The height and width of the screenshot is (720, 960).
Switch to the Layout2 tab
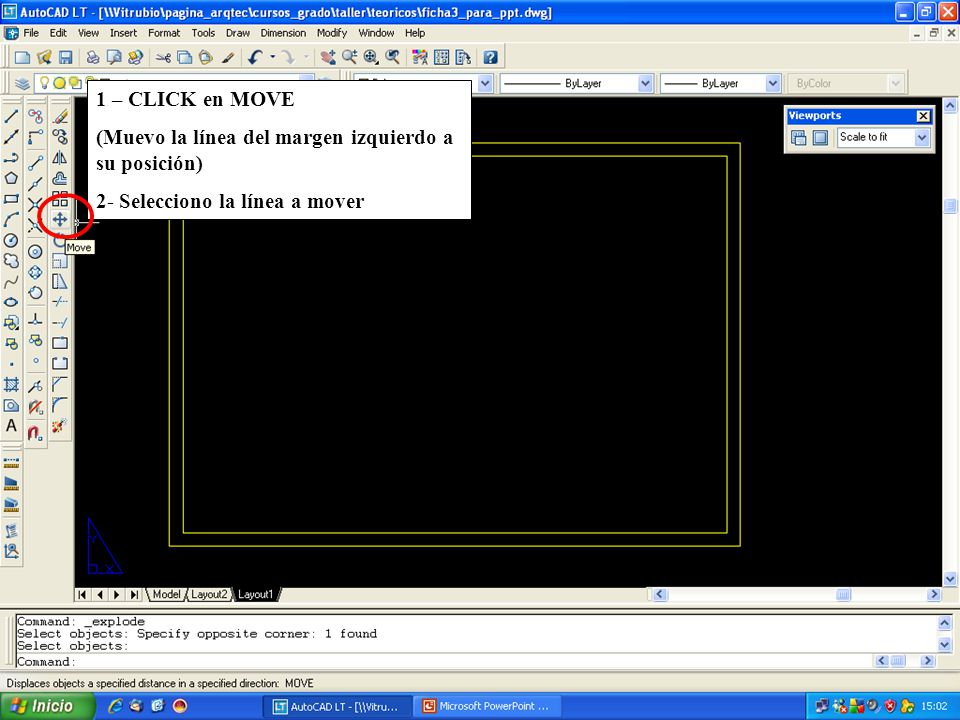[x=209, y=594]
